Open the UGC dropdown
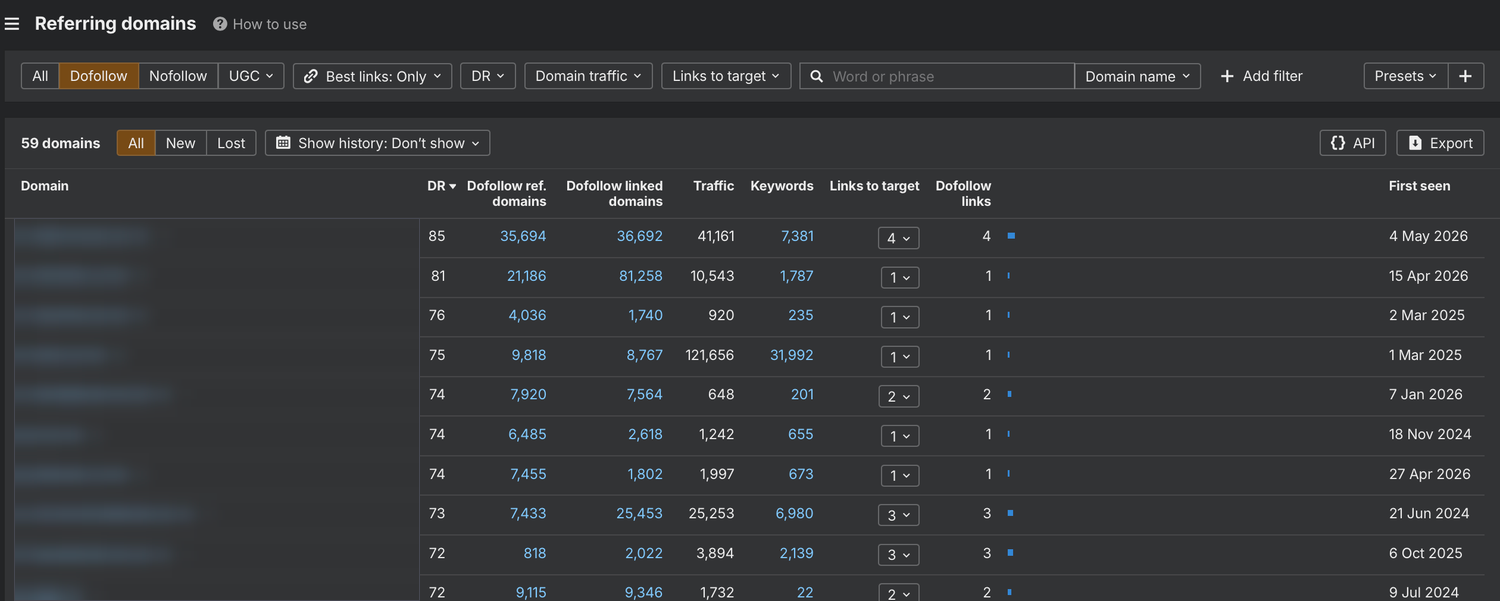This screenshot has height=601, width=1500. click(251, 76)
